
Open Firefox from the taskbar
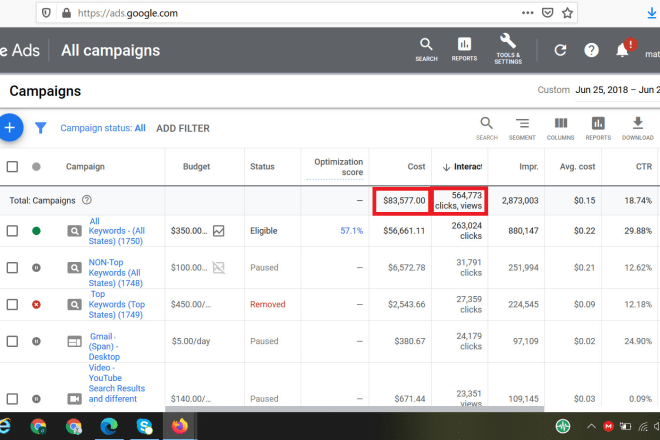(x=180, y=426)
